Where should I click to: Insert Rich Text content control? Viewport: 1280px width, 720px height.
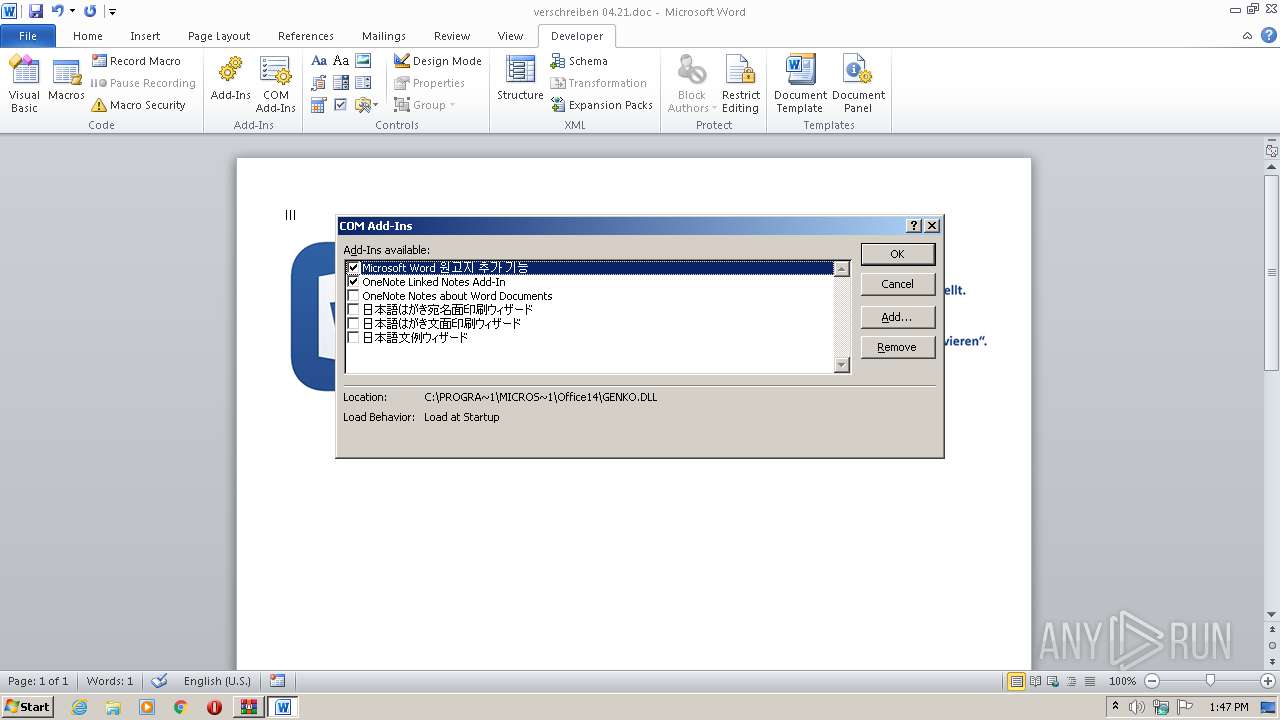(319, 61)
